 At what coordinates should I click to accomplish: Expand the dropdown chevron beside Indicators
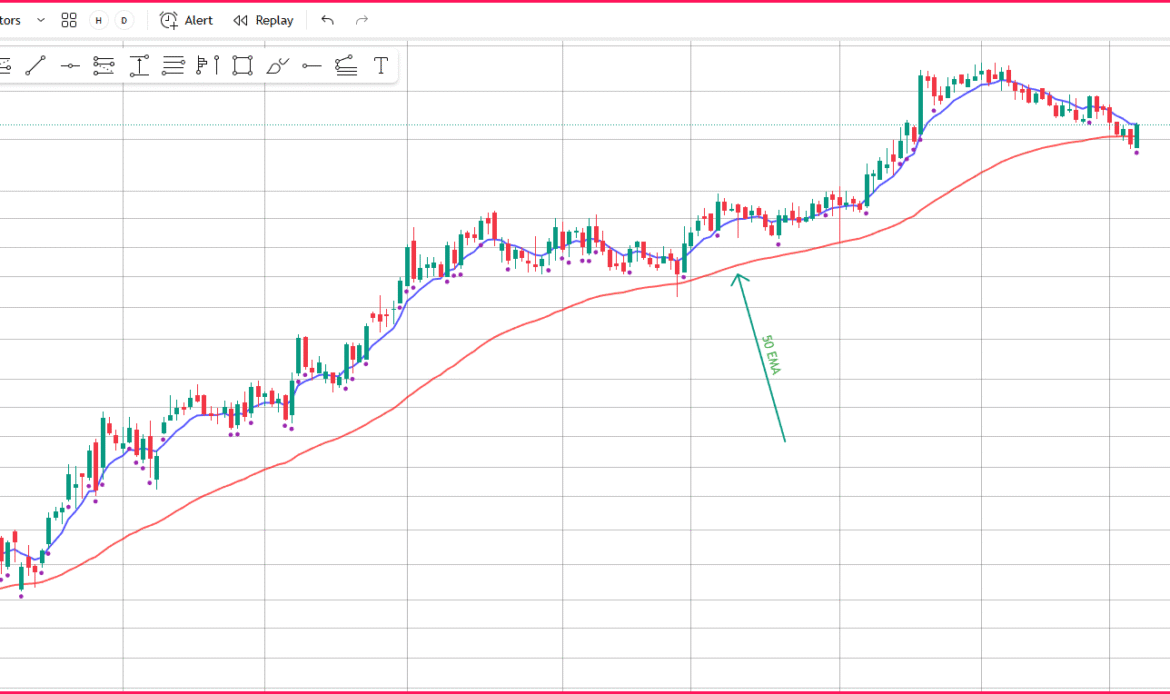[x=41, y=20]
